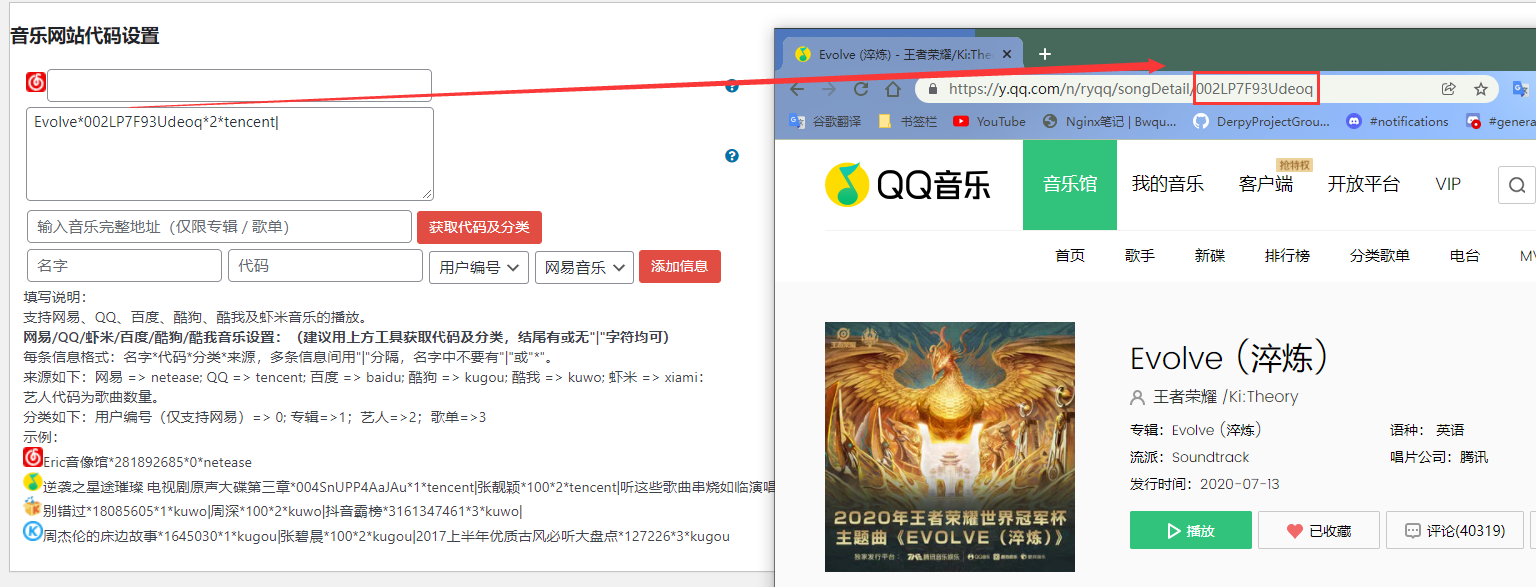Viewport: 1536px width, 587px height.
Task: Bookmark this page with the star icon
Action: 1481,89
